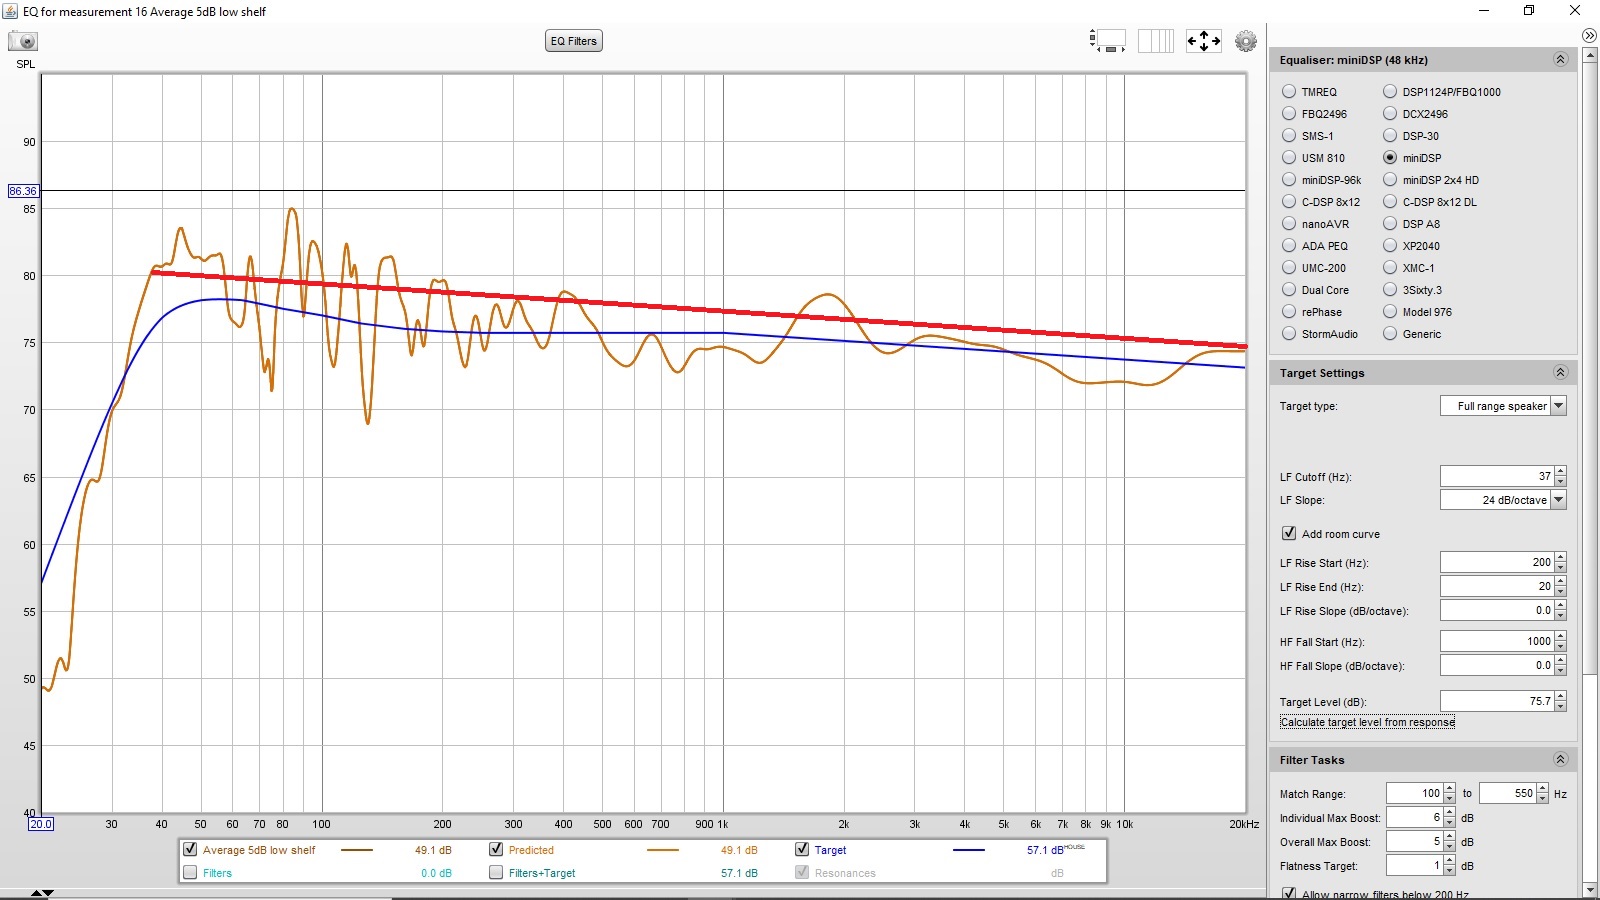Image resolution: width=1600 pixels, height=900 pixels.
Task: Select rePhase equaliser option
Action: [1289, 312]
